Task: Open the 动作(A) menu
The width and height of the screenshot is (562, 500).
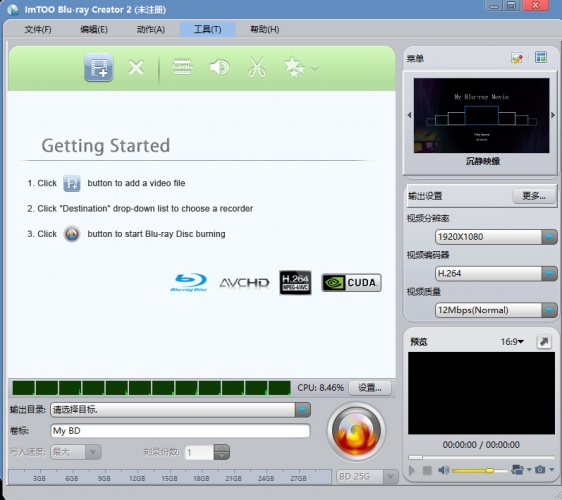Action: [x=151, y=29]
